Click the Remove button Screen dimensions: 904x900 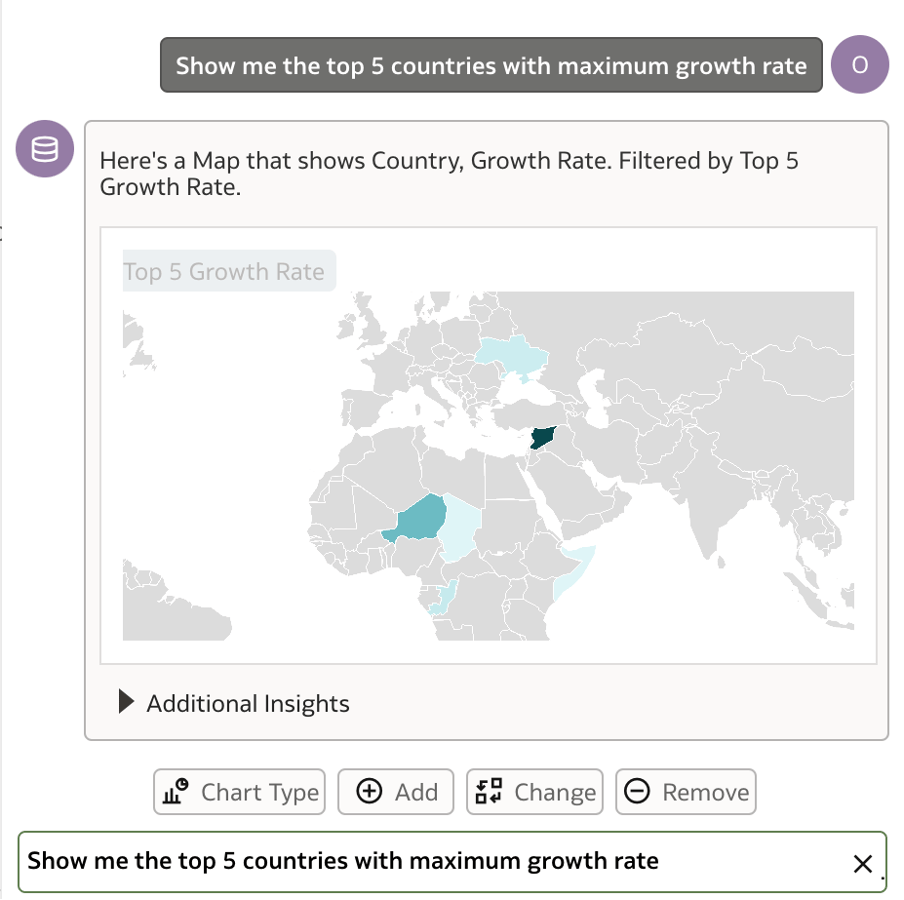point(685,791)
